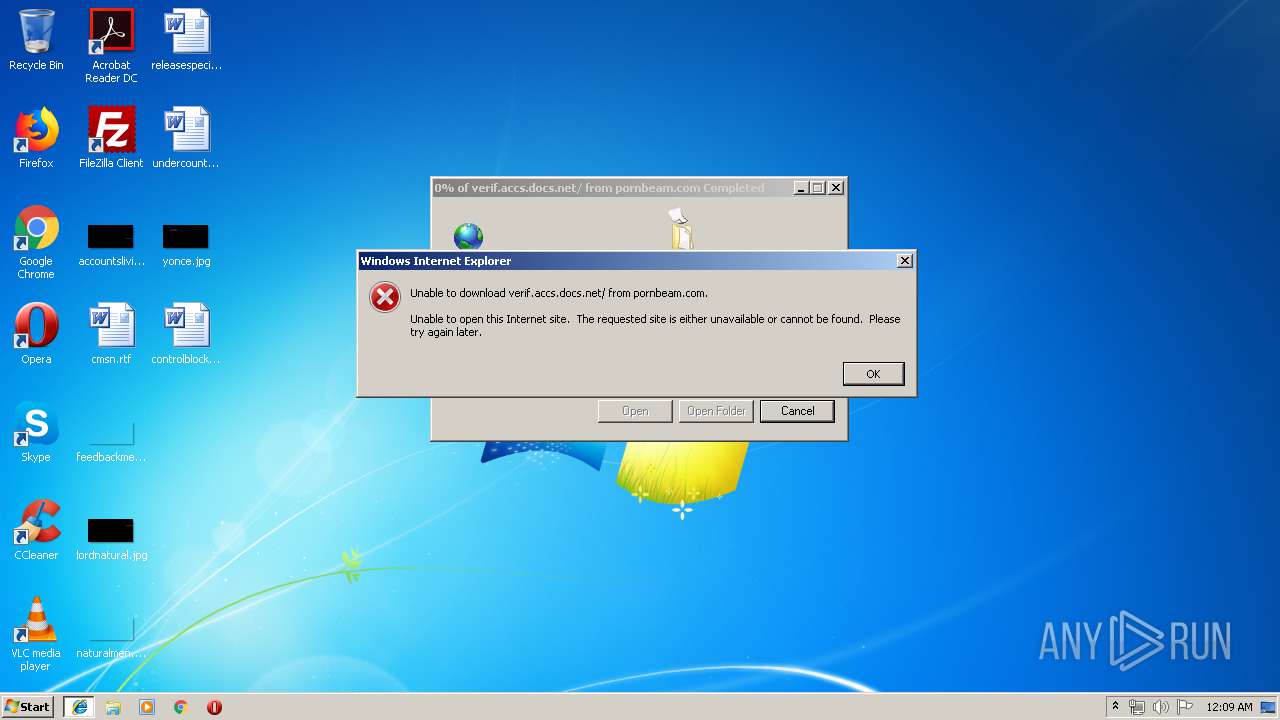Show hidden system tray icons
The image size is (1280, 720).
pos(1115,707)
